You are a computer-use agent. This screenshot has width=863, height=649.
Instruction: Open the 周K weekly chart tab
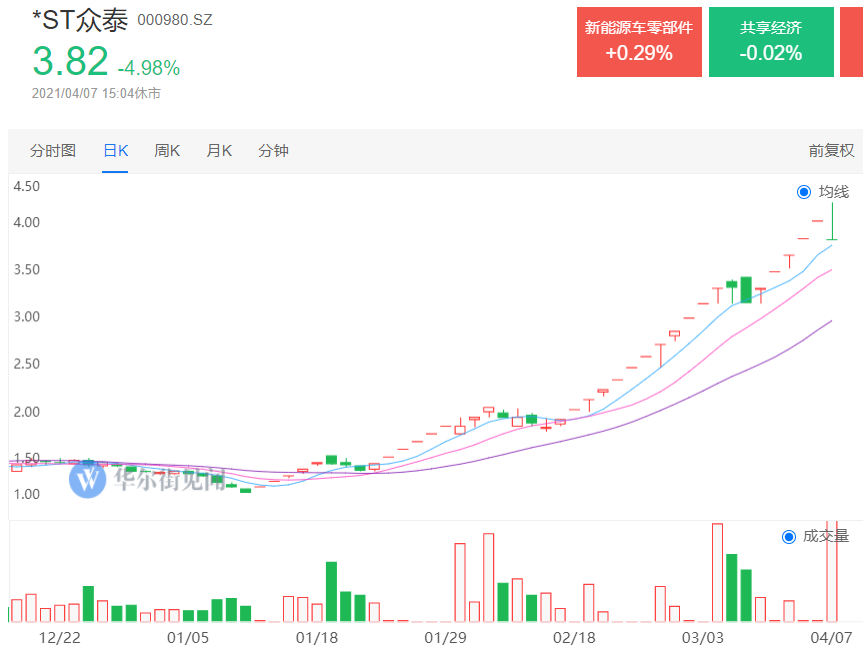click(167, 150)
